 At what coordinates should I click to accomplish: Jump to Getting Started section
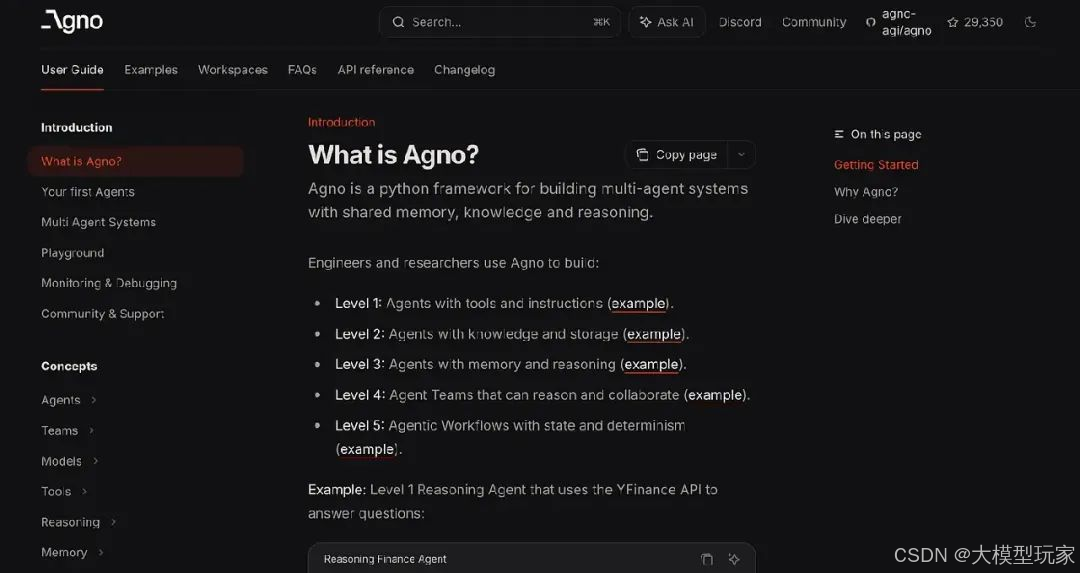[x=876, y=165]
